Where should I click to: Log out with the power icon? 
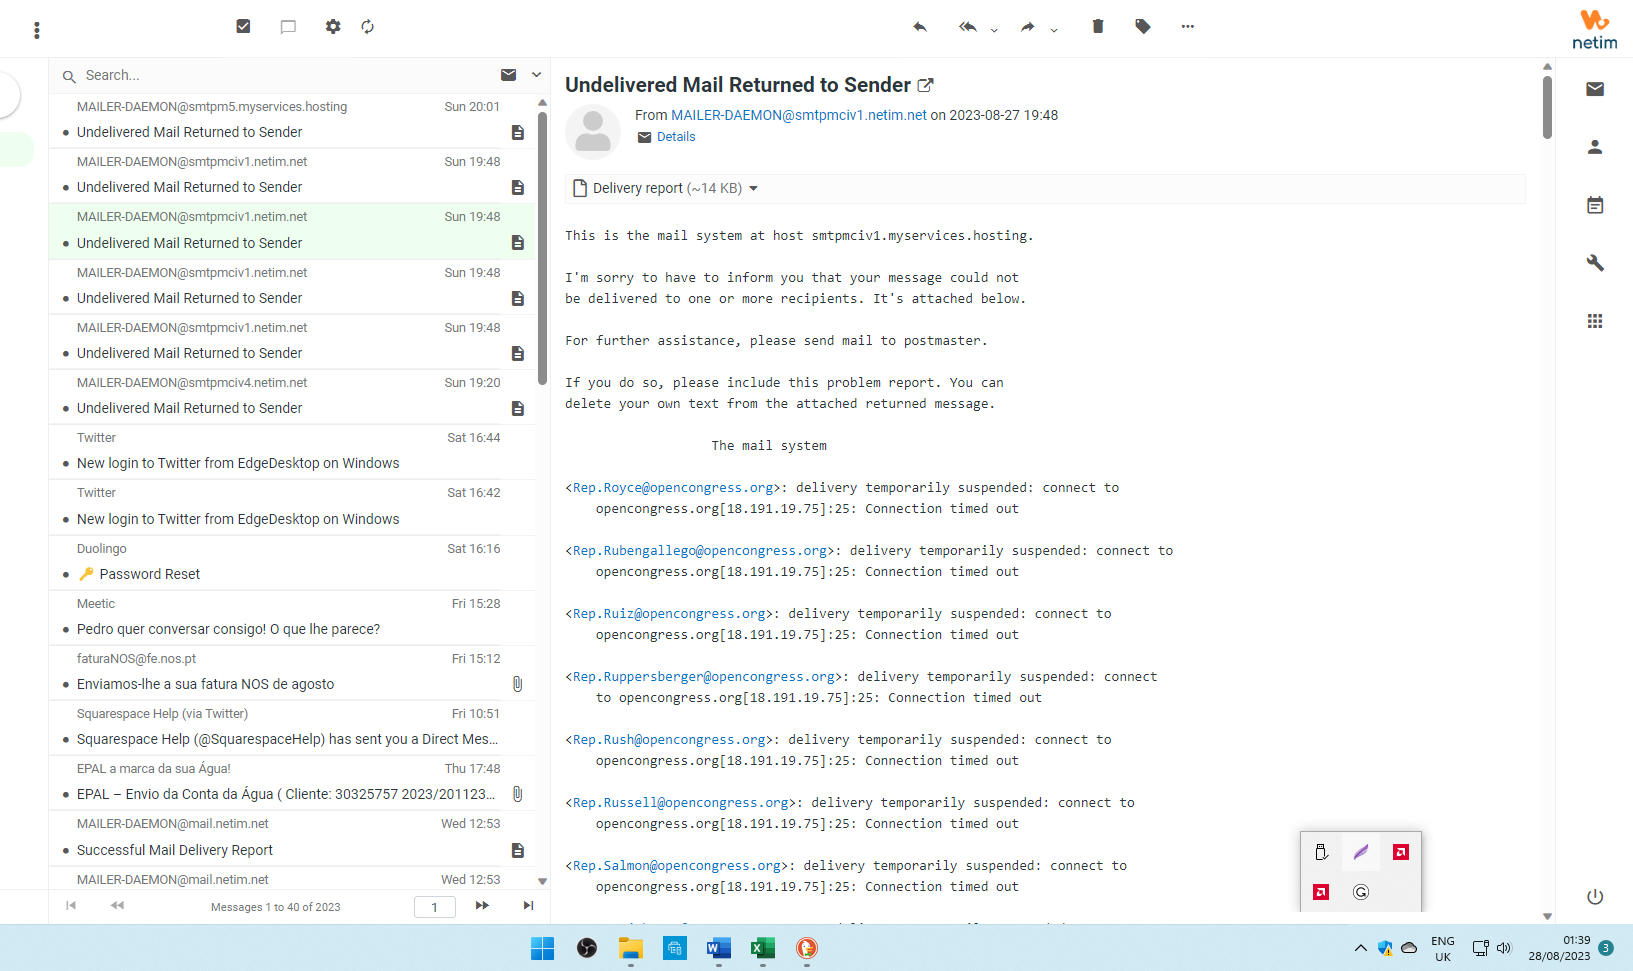pos(1595,897)
